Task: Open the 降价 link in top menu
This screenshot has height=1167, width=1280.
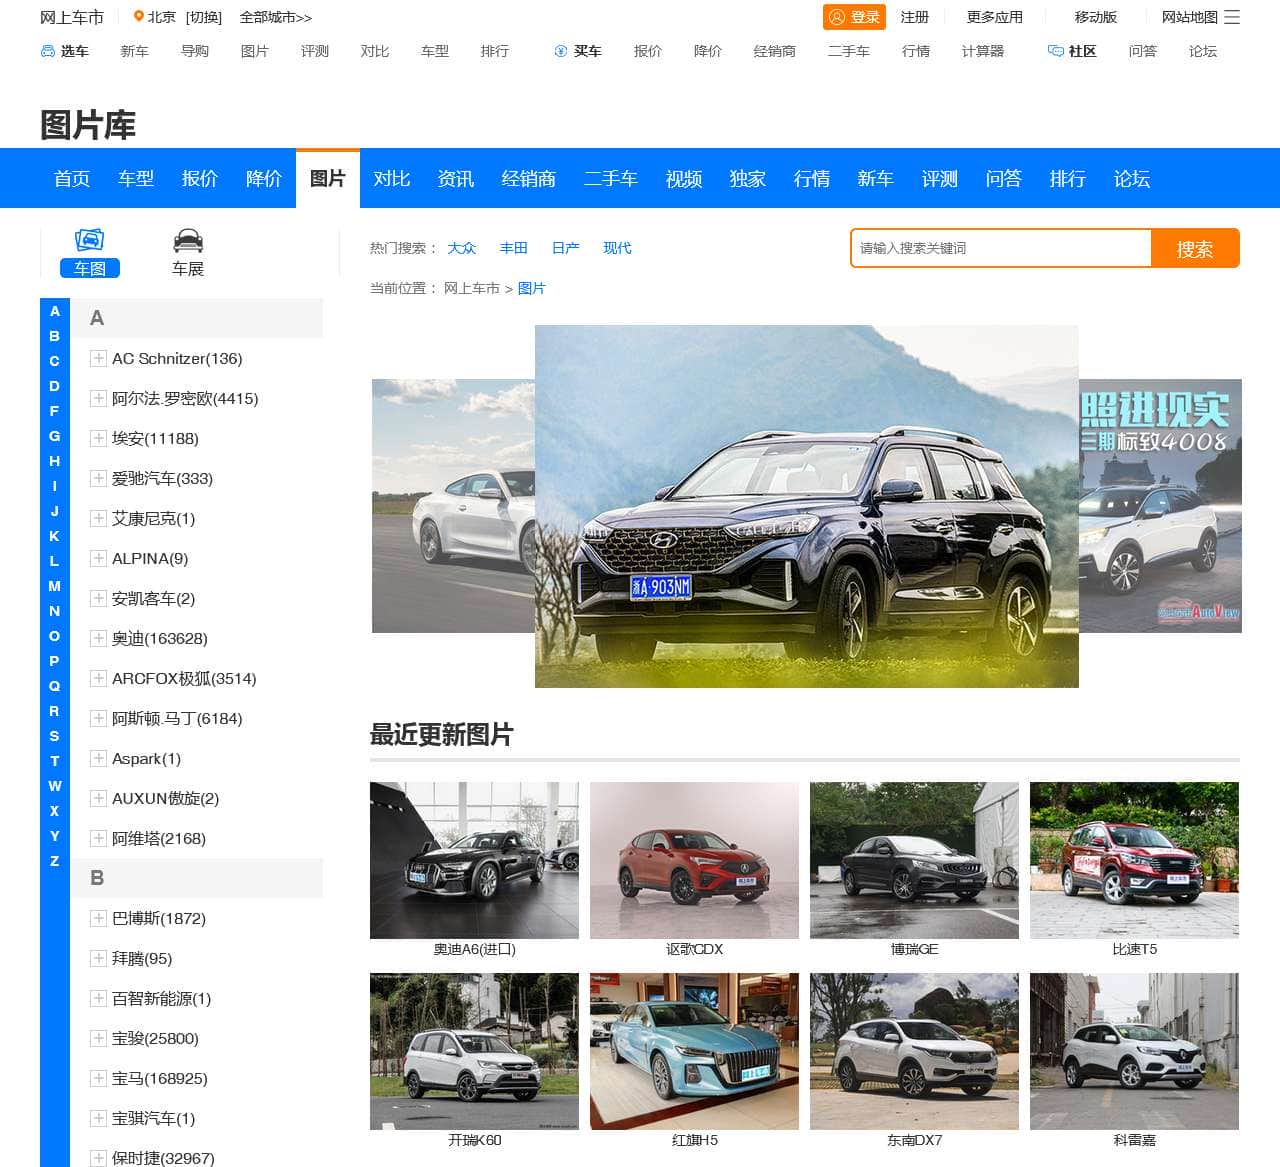Action: point(708,51)
